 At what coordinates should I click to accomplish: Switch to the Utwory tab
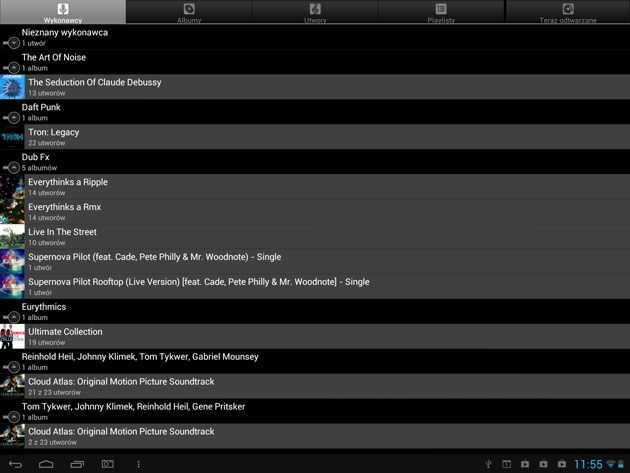pos(315,12)
